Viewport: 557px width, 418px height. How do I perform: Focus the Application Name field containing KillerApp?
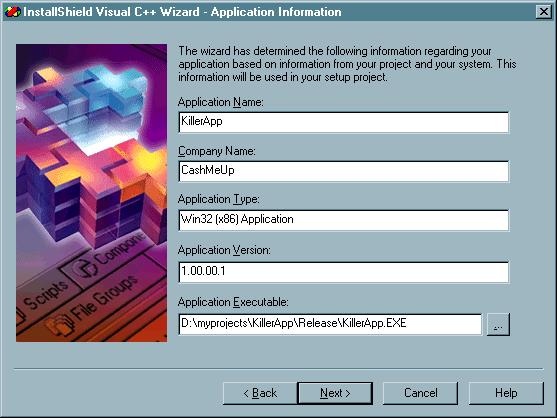tap(344, 122)
